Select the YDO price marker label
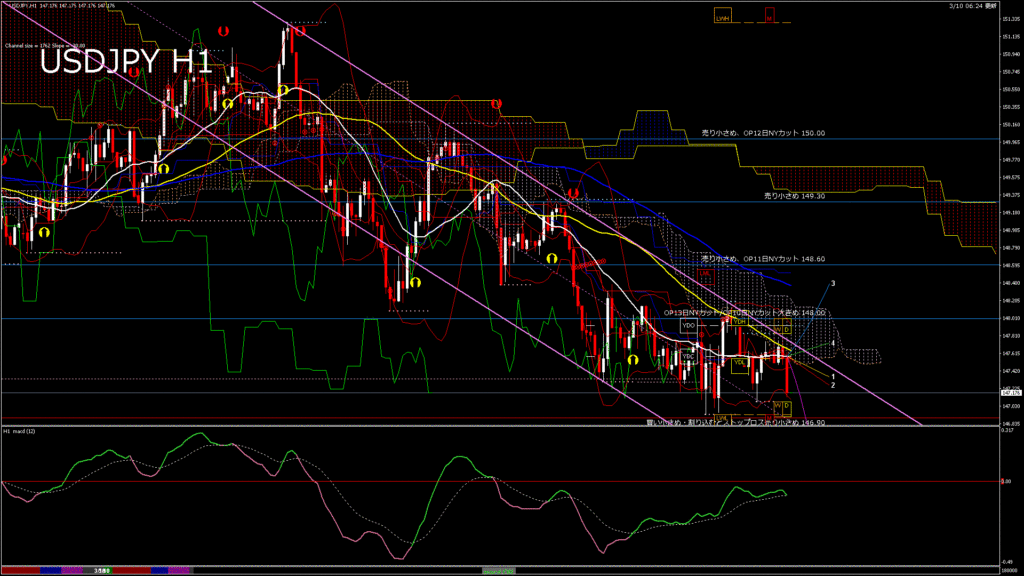The height and width of the screenshot is (576, 1024). pyautogui.click(x=688, y=325)
